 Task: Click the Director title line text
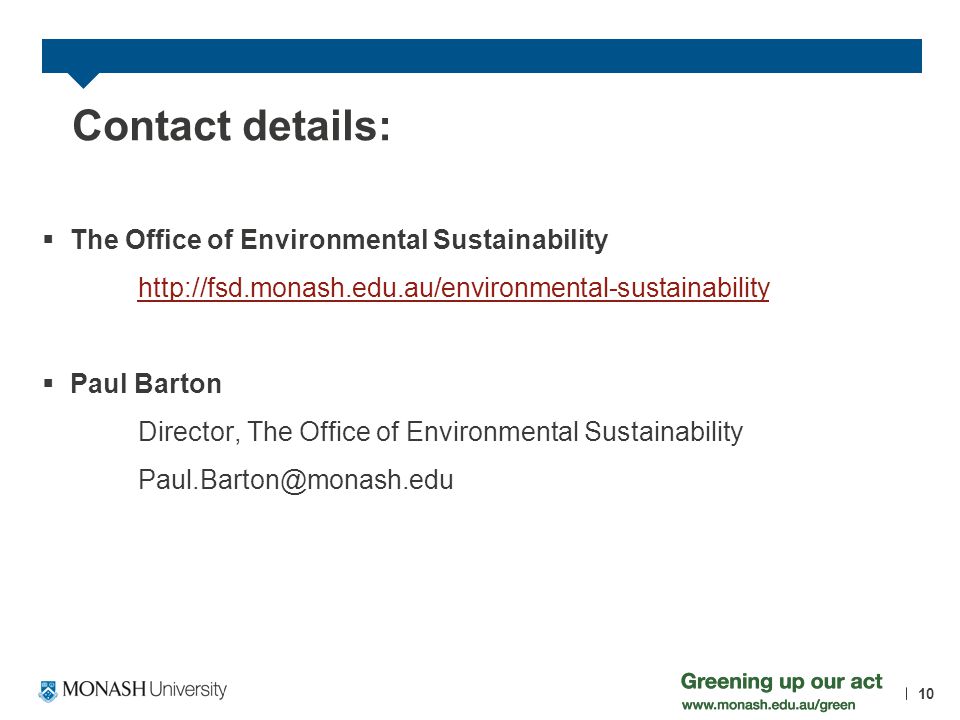441,432
